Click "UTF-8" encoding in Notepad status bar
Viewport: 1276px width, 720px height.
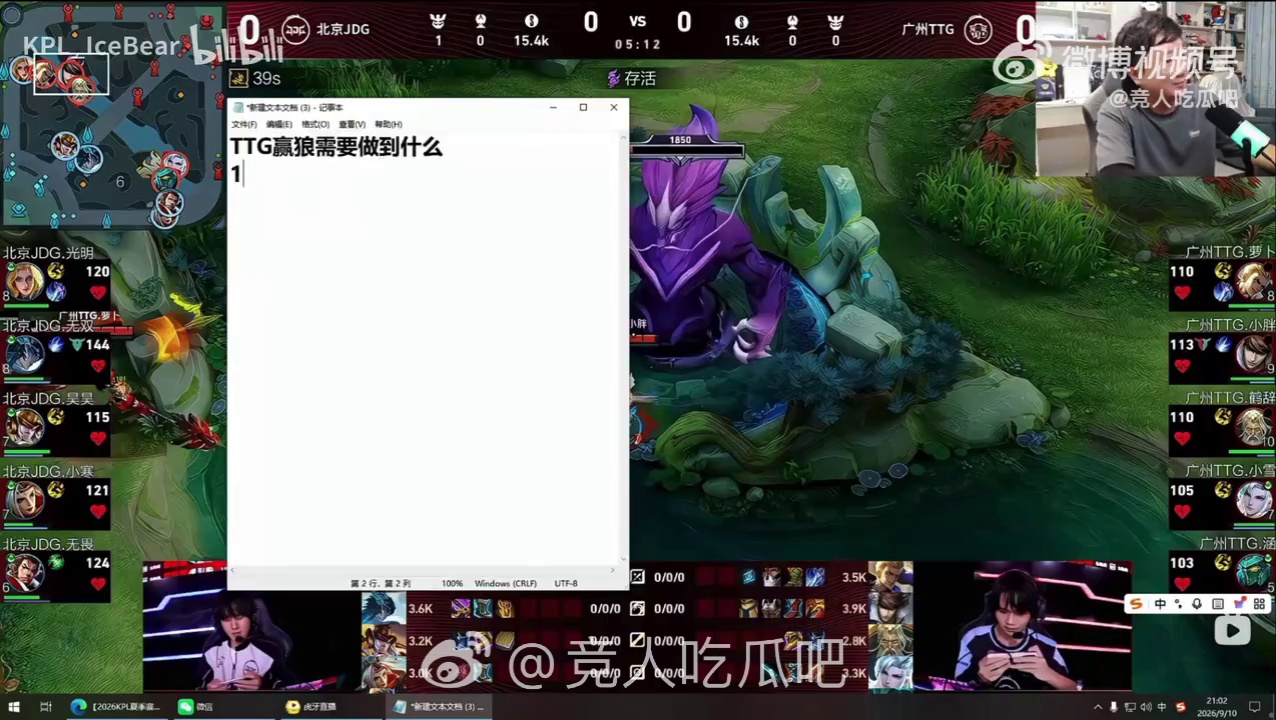(x=566, y=583)
